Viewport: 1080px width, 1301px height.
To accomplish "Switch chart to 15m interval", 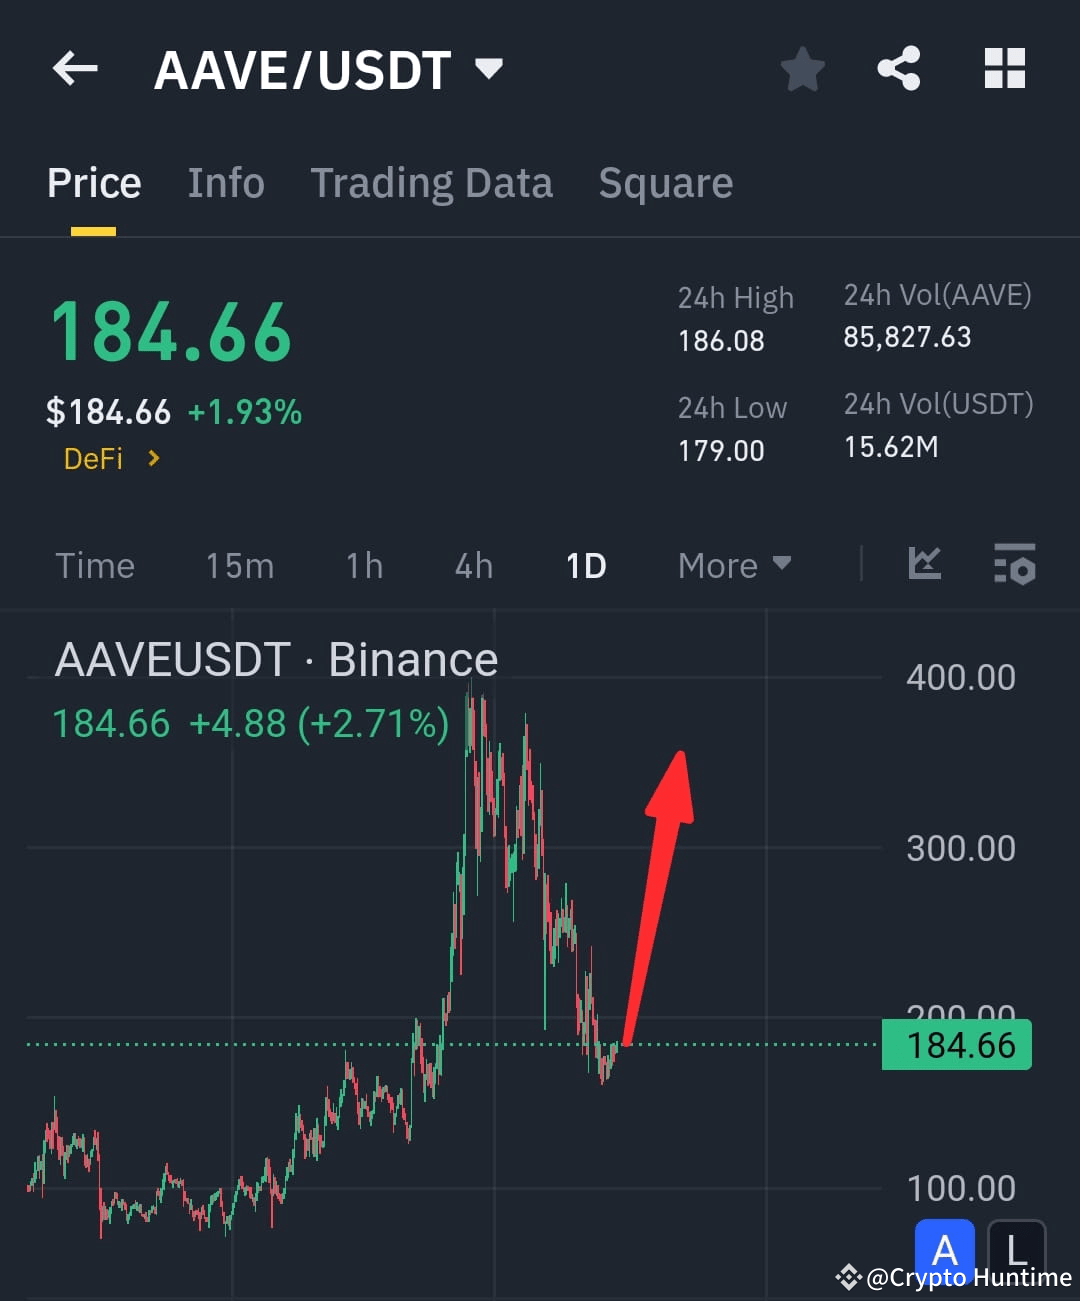I will 239,565.
